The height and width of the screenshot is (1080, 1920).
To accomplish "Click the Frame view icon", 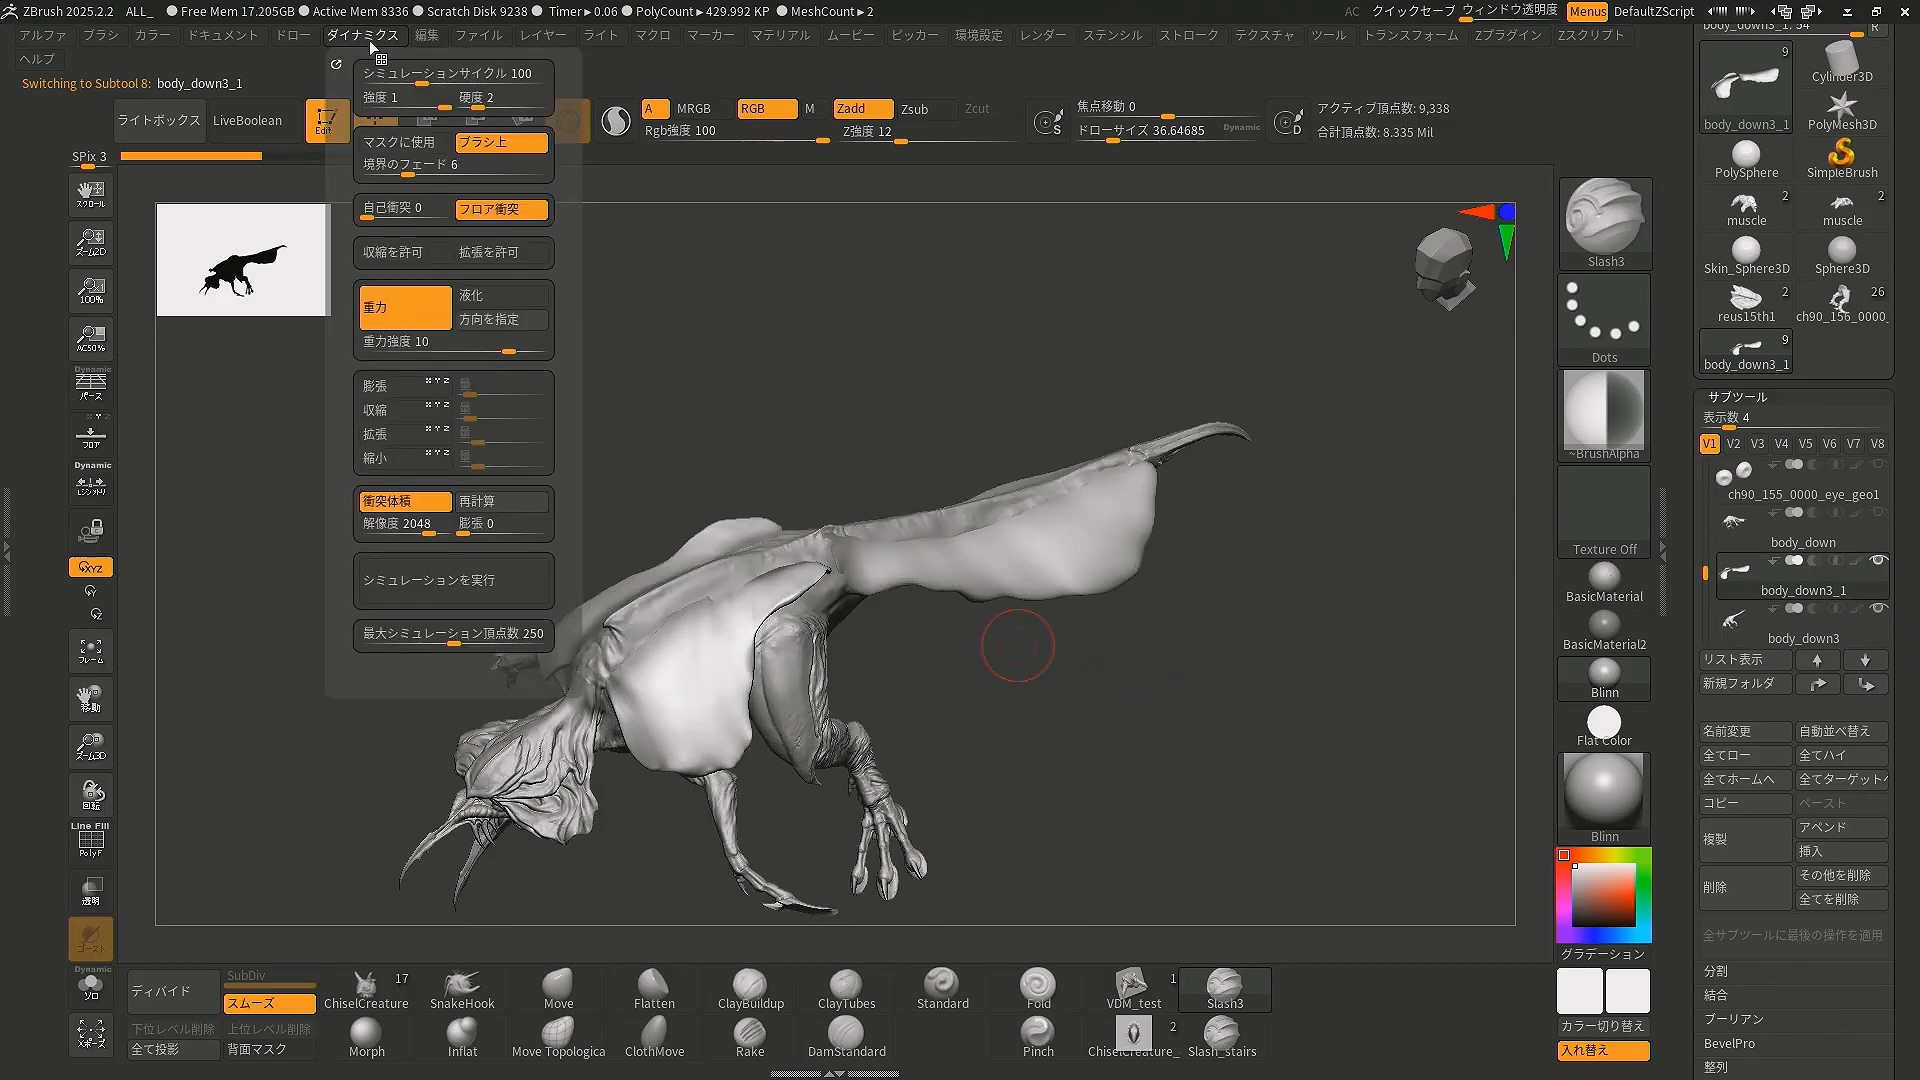I will [91, 651].
